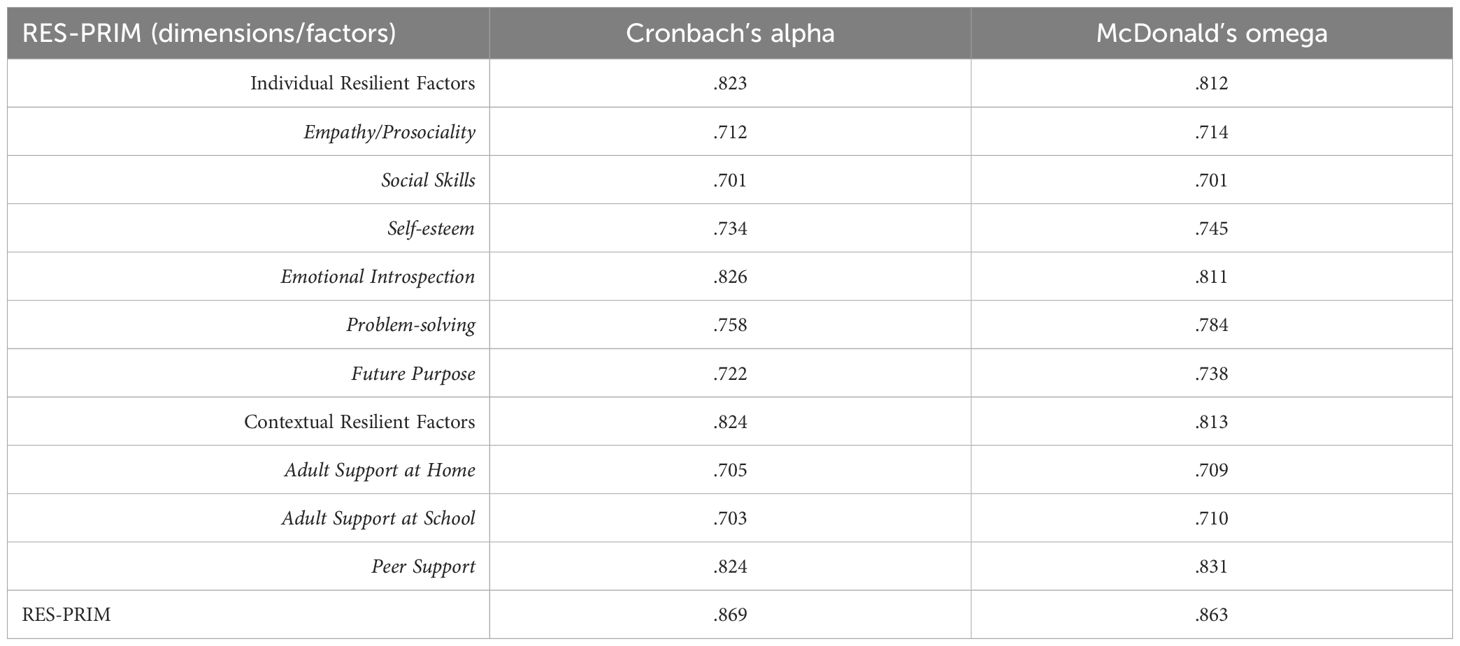1460x646 pixels.
Task: Click the .826 alpha value for Emotional Introspection
Action: pos(730,277)
